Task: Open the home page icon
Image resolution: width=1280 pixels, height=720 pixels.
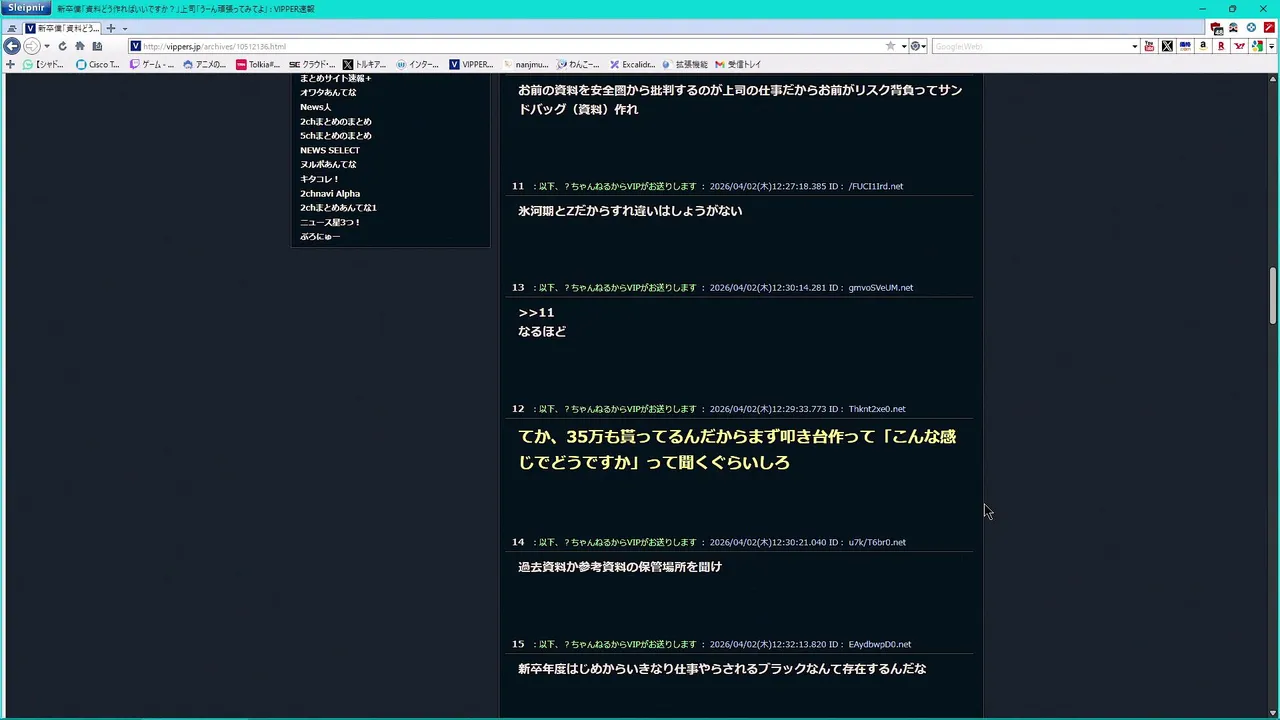Action: pos(80,46)
